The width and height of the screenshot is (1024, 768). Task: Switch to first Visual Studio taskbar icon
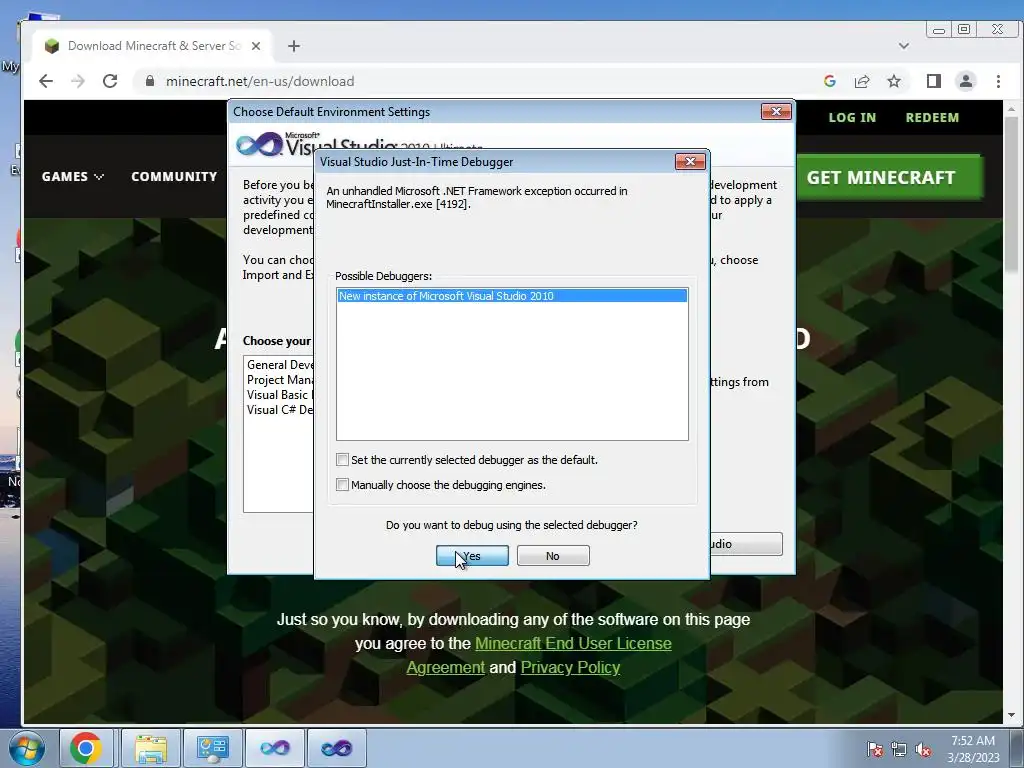tap(275, 748)
